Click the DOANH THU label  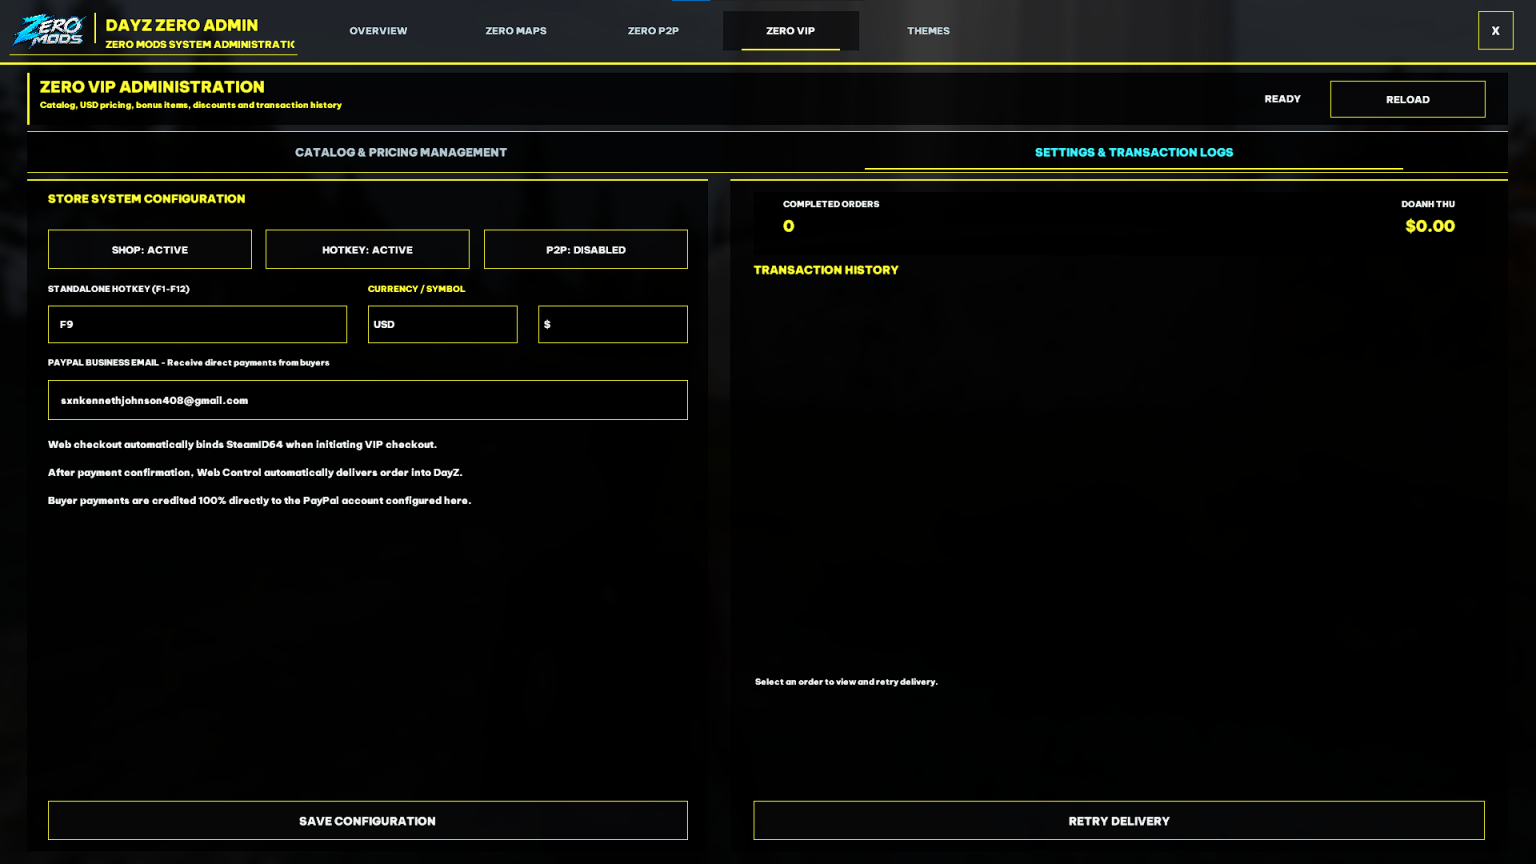tap(1427, 204)
